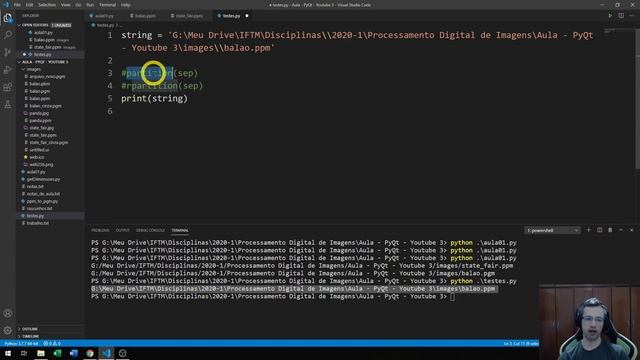Image resolution: width=640 pixels, height=360 pixels.
Task: Open trabalho.txt in explorer tree
Action: point(38,223)
